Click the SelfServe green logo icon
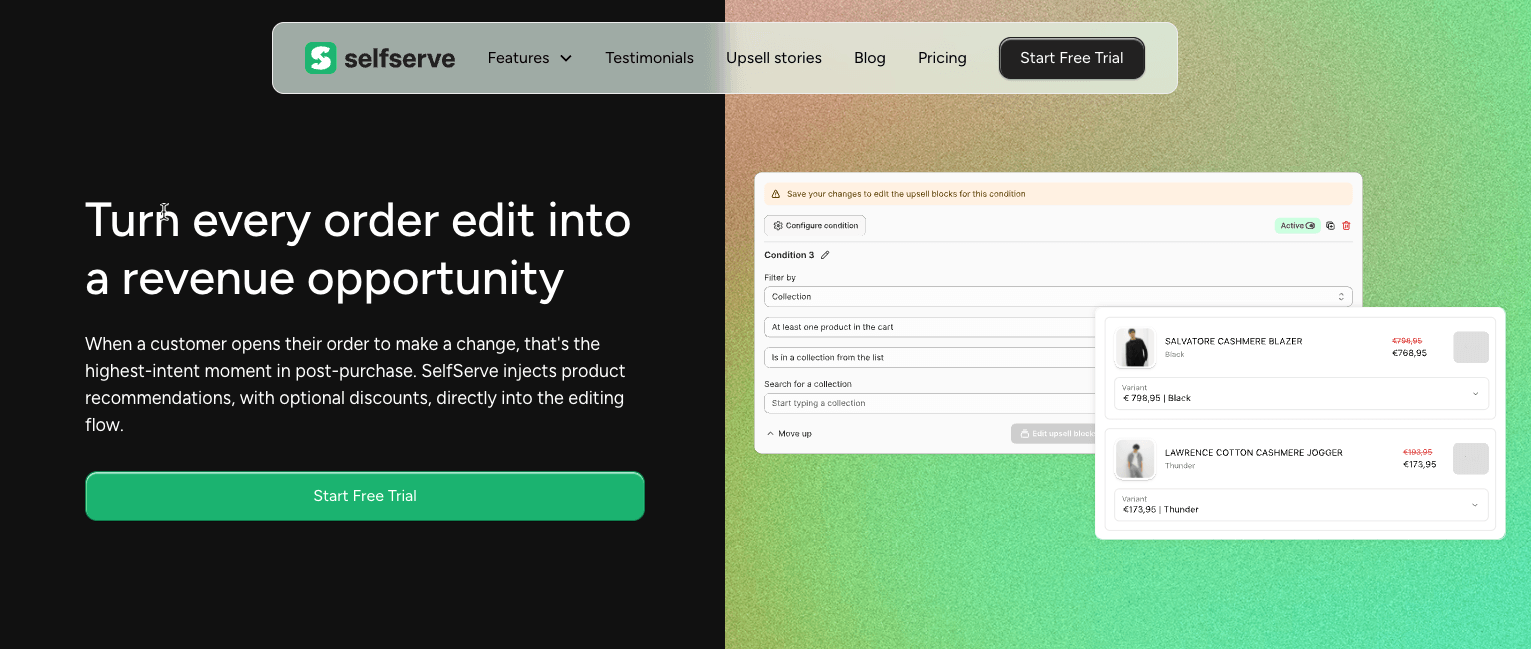This screenshot has height=649, width=1531. [x=321, y=58]
